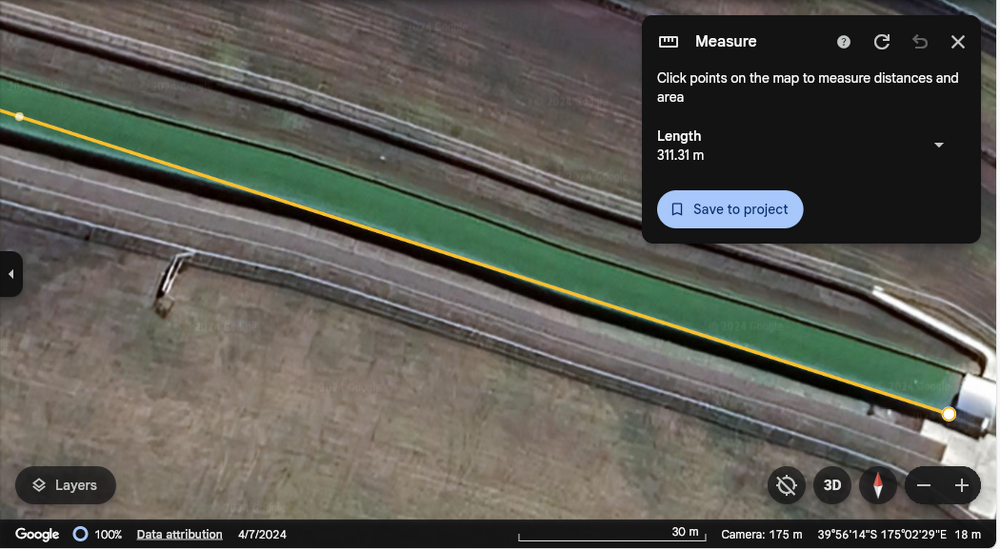Expand the Length units dropdown arrow
This screenshot has height=549, width=1000.
(939, 145)
